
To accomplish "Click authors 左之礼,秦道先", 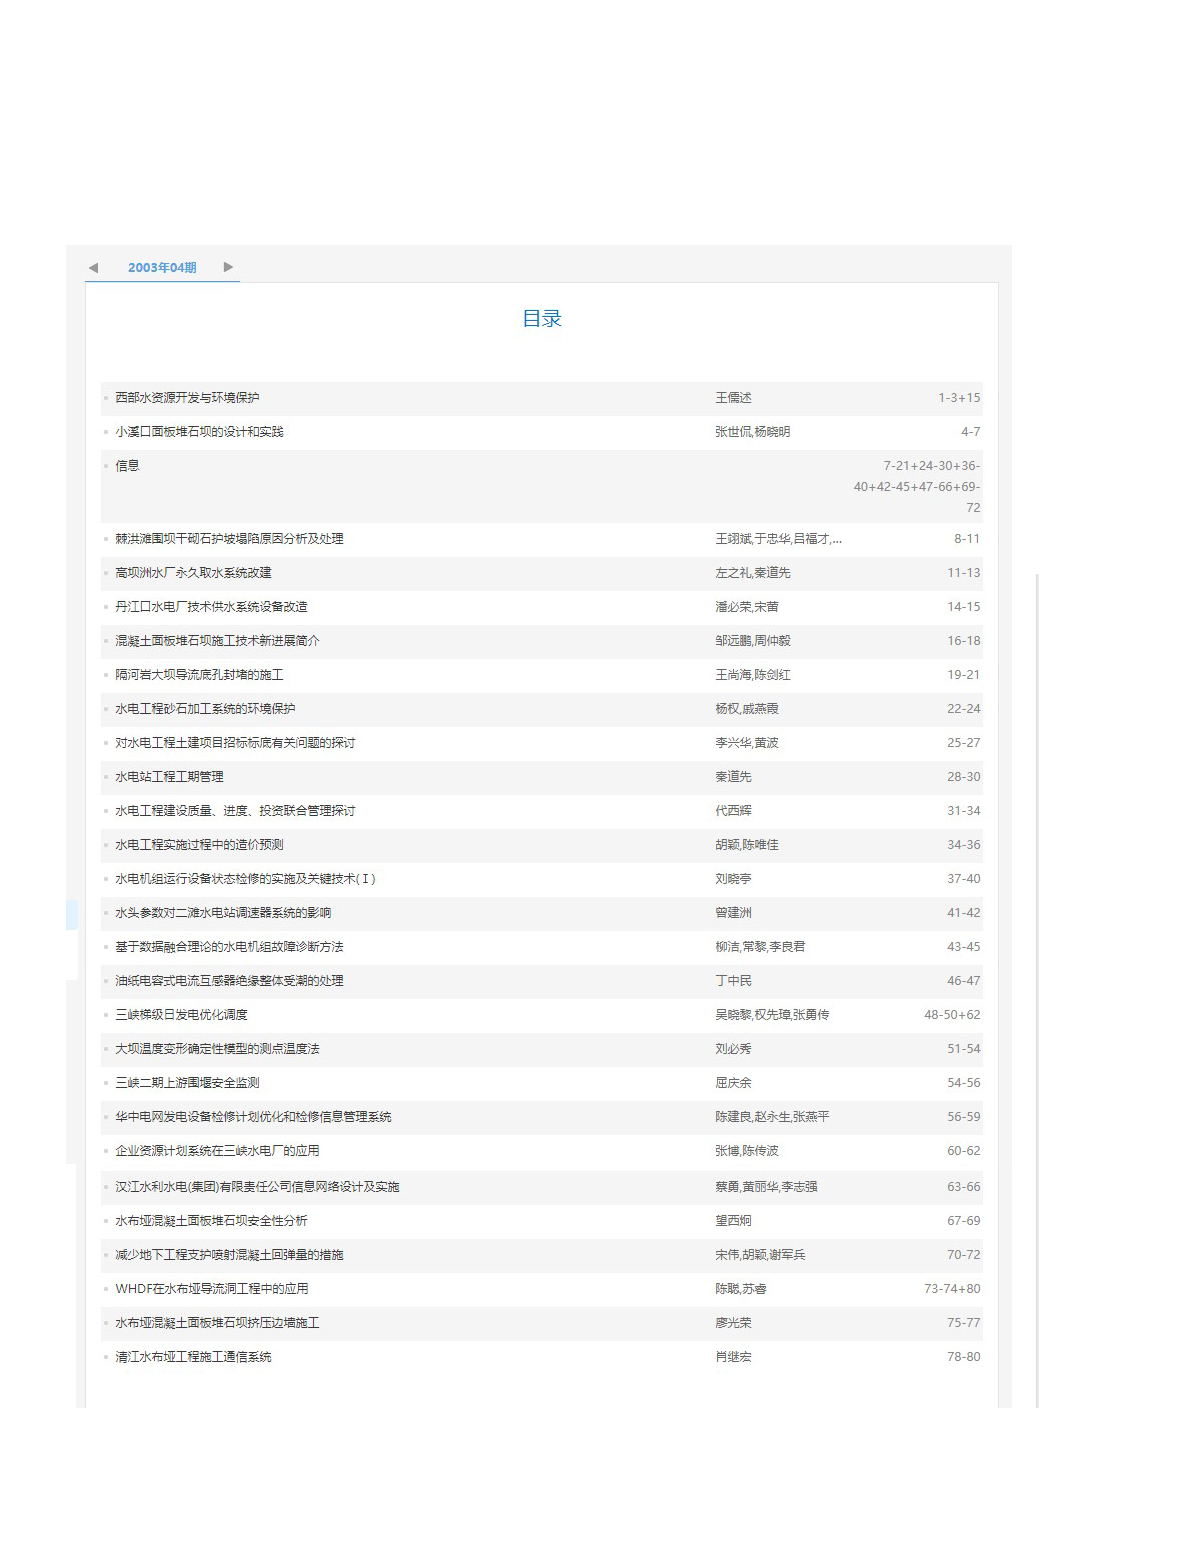I will click(x=753, y=573).
